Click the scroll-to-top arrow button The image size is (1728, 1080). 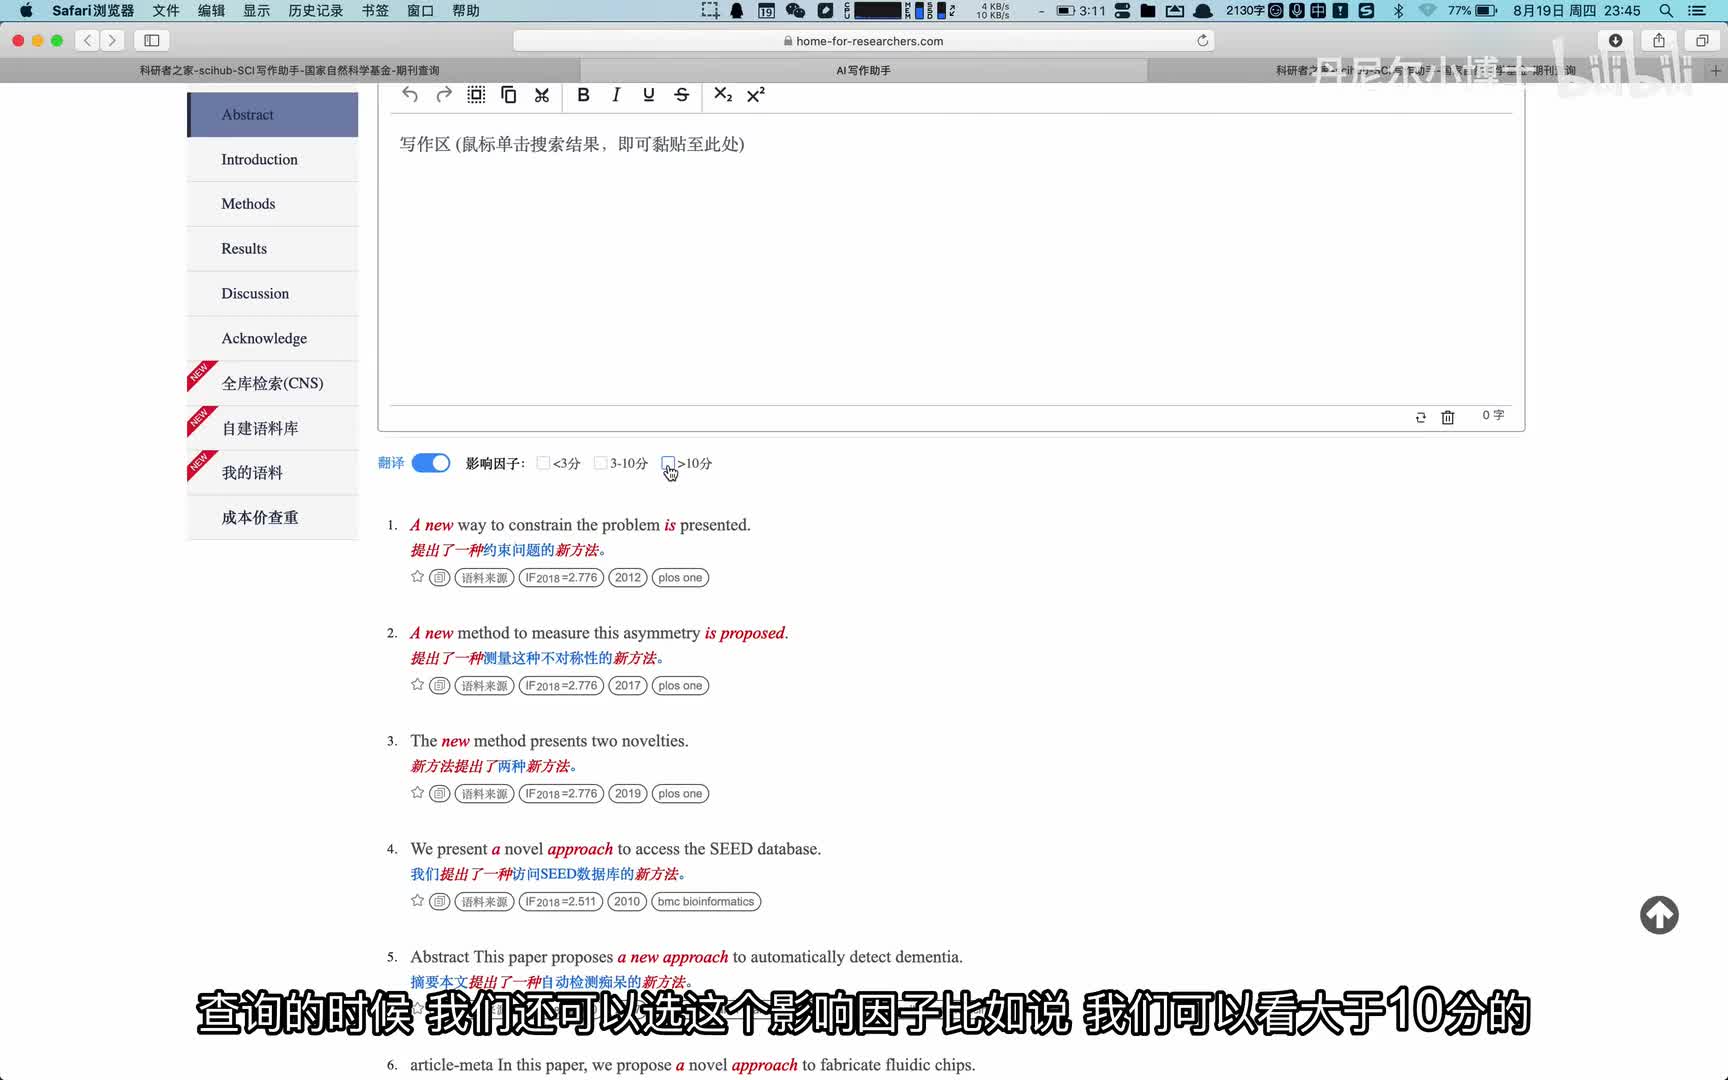coord(1659,915)
